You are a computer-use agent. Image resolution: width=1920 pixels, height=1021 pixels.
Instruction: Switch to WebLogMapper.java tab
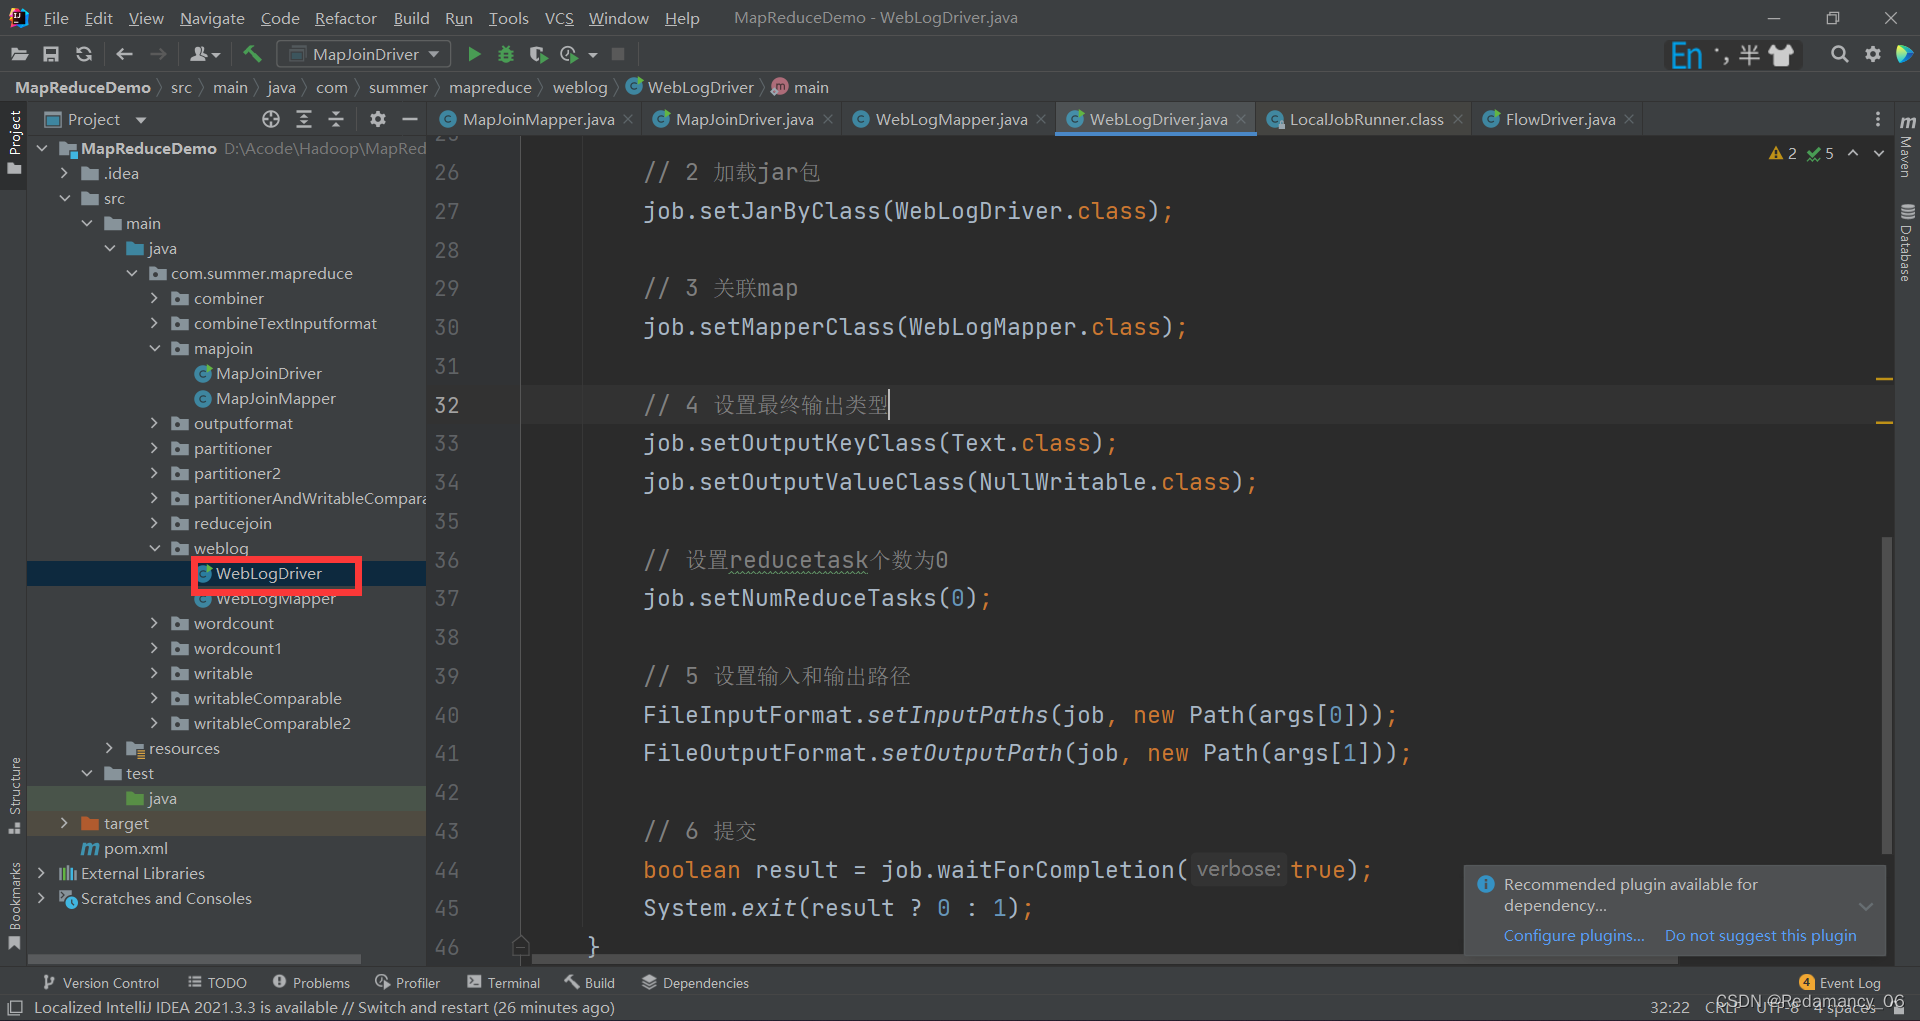(x=950, y=119)
